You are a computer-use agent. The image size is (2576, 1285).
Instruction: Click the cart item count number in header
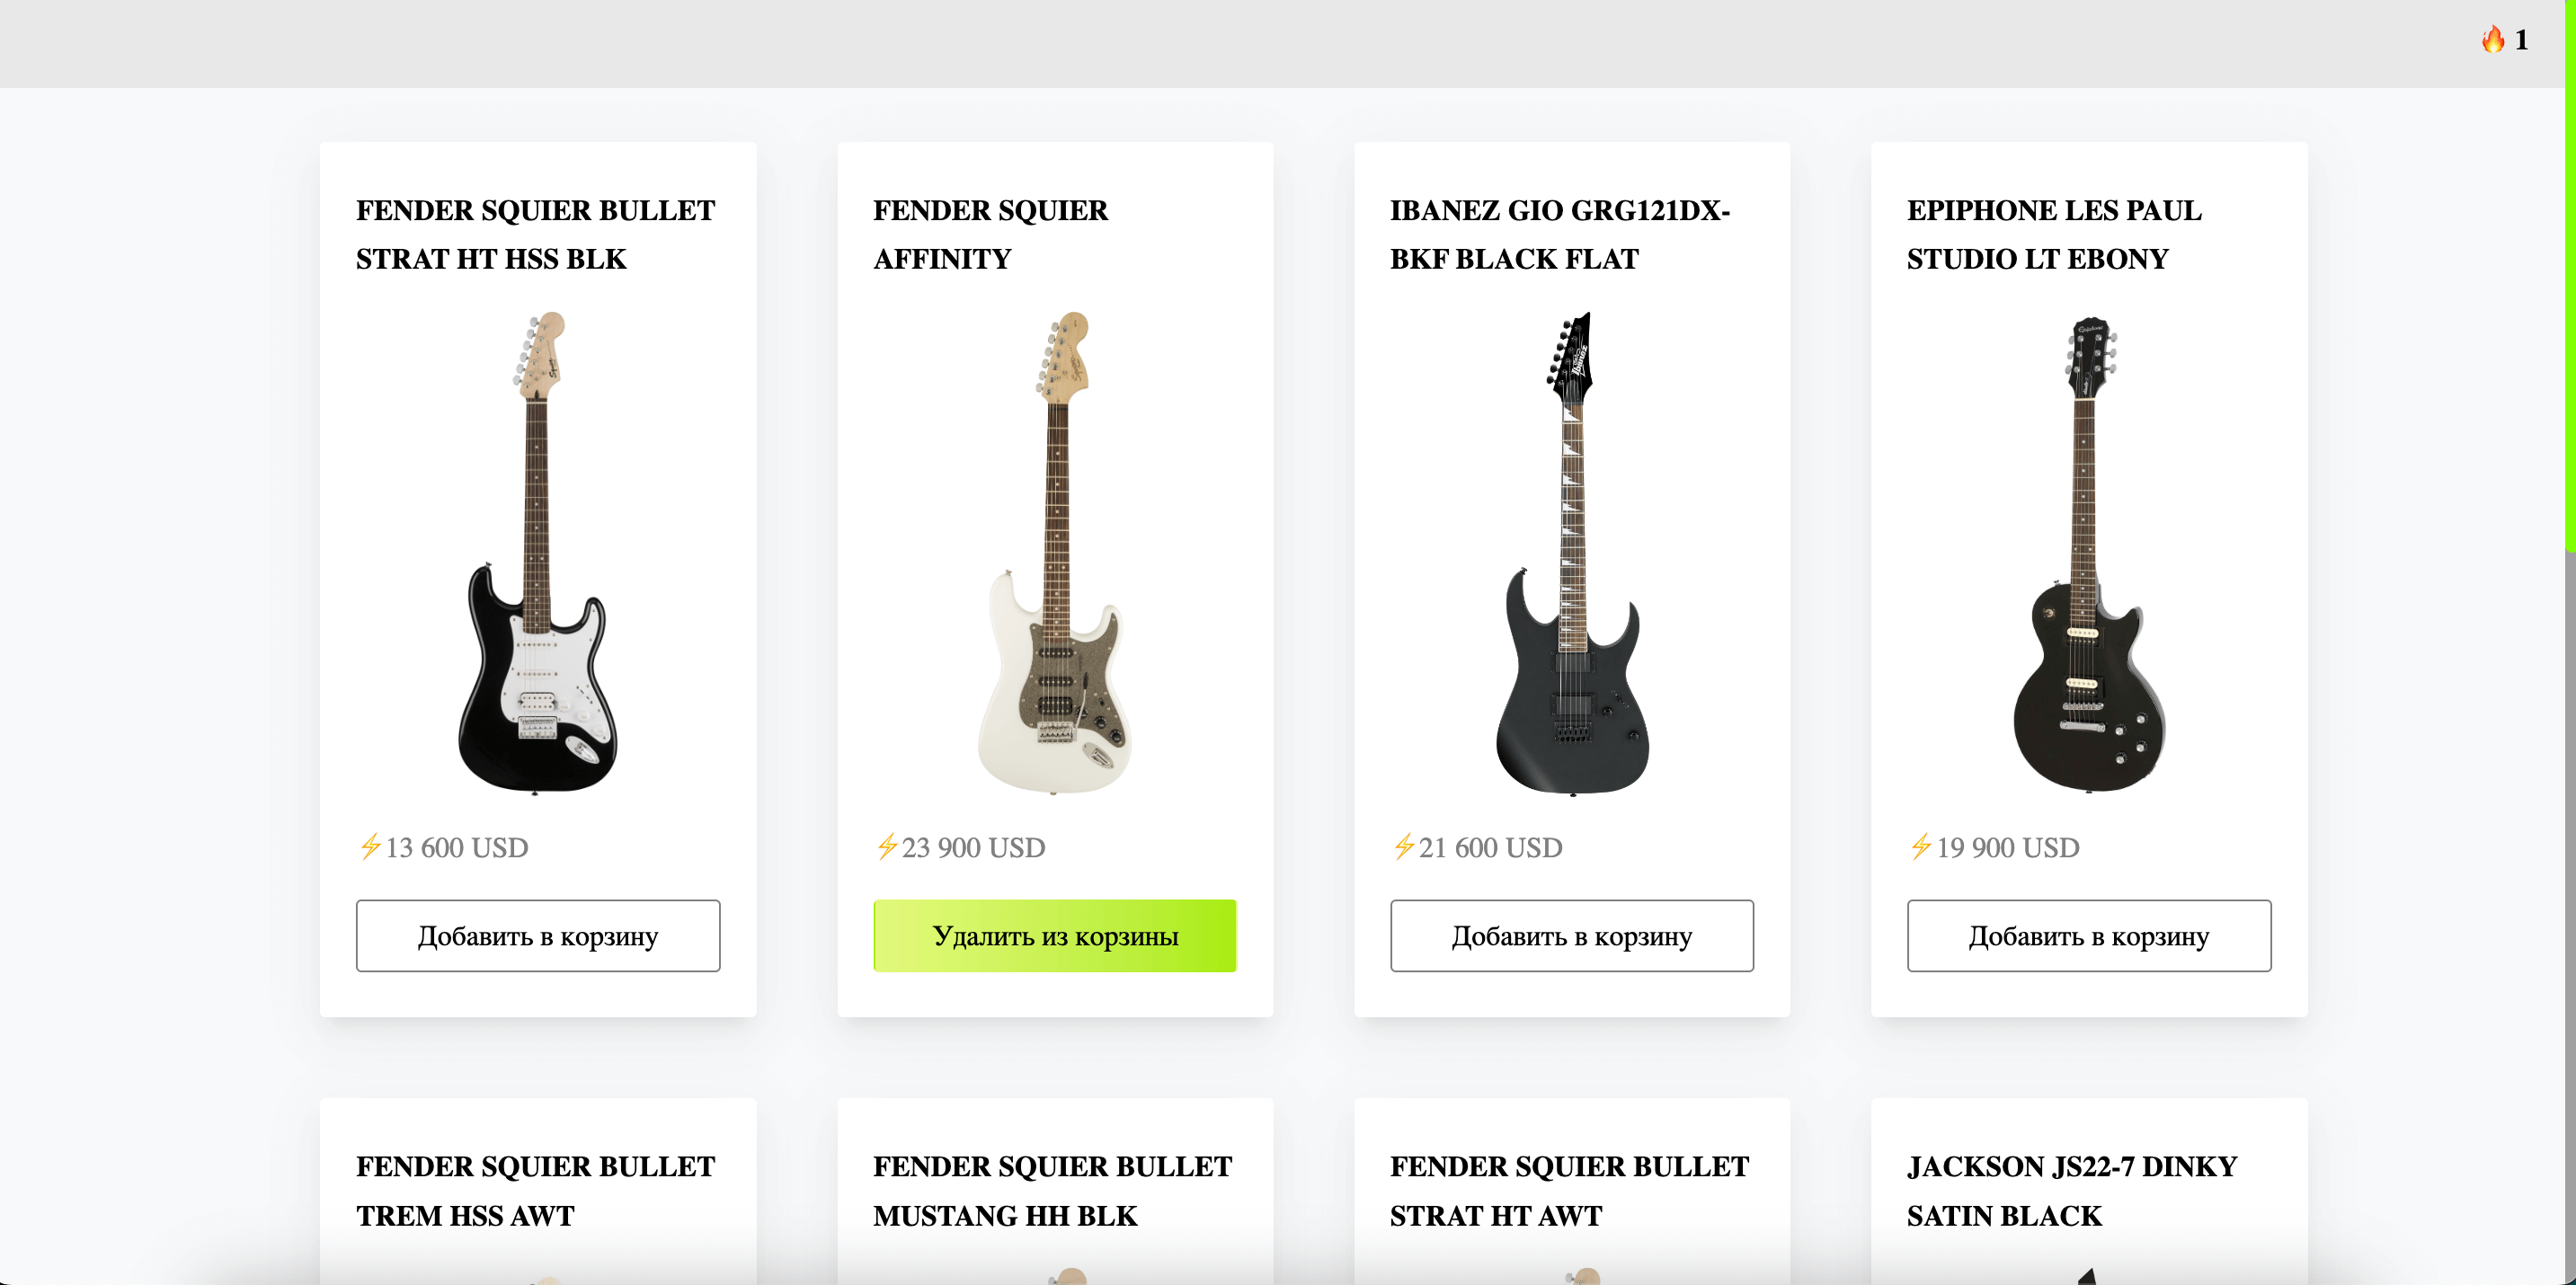click(2521, 40)
